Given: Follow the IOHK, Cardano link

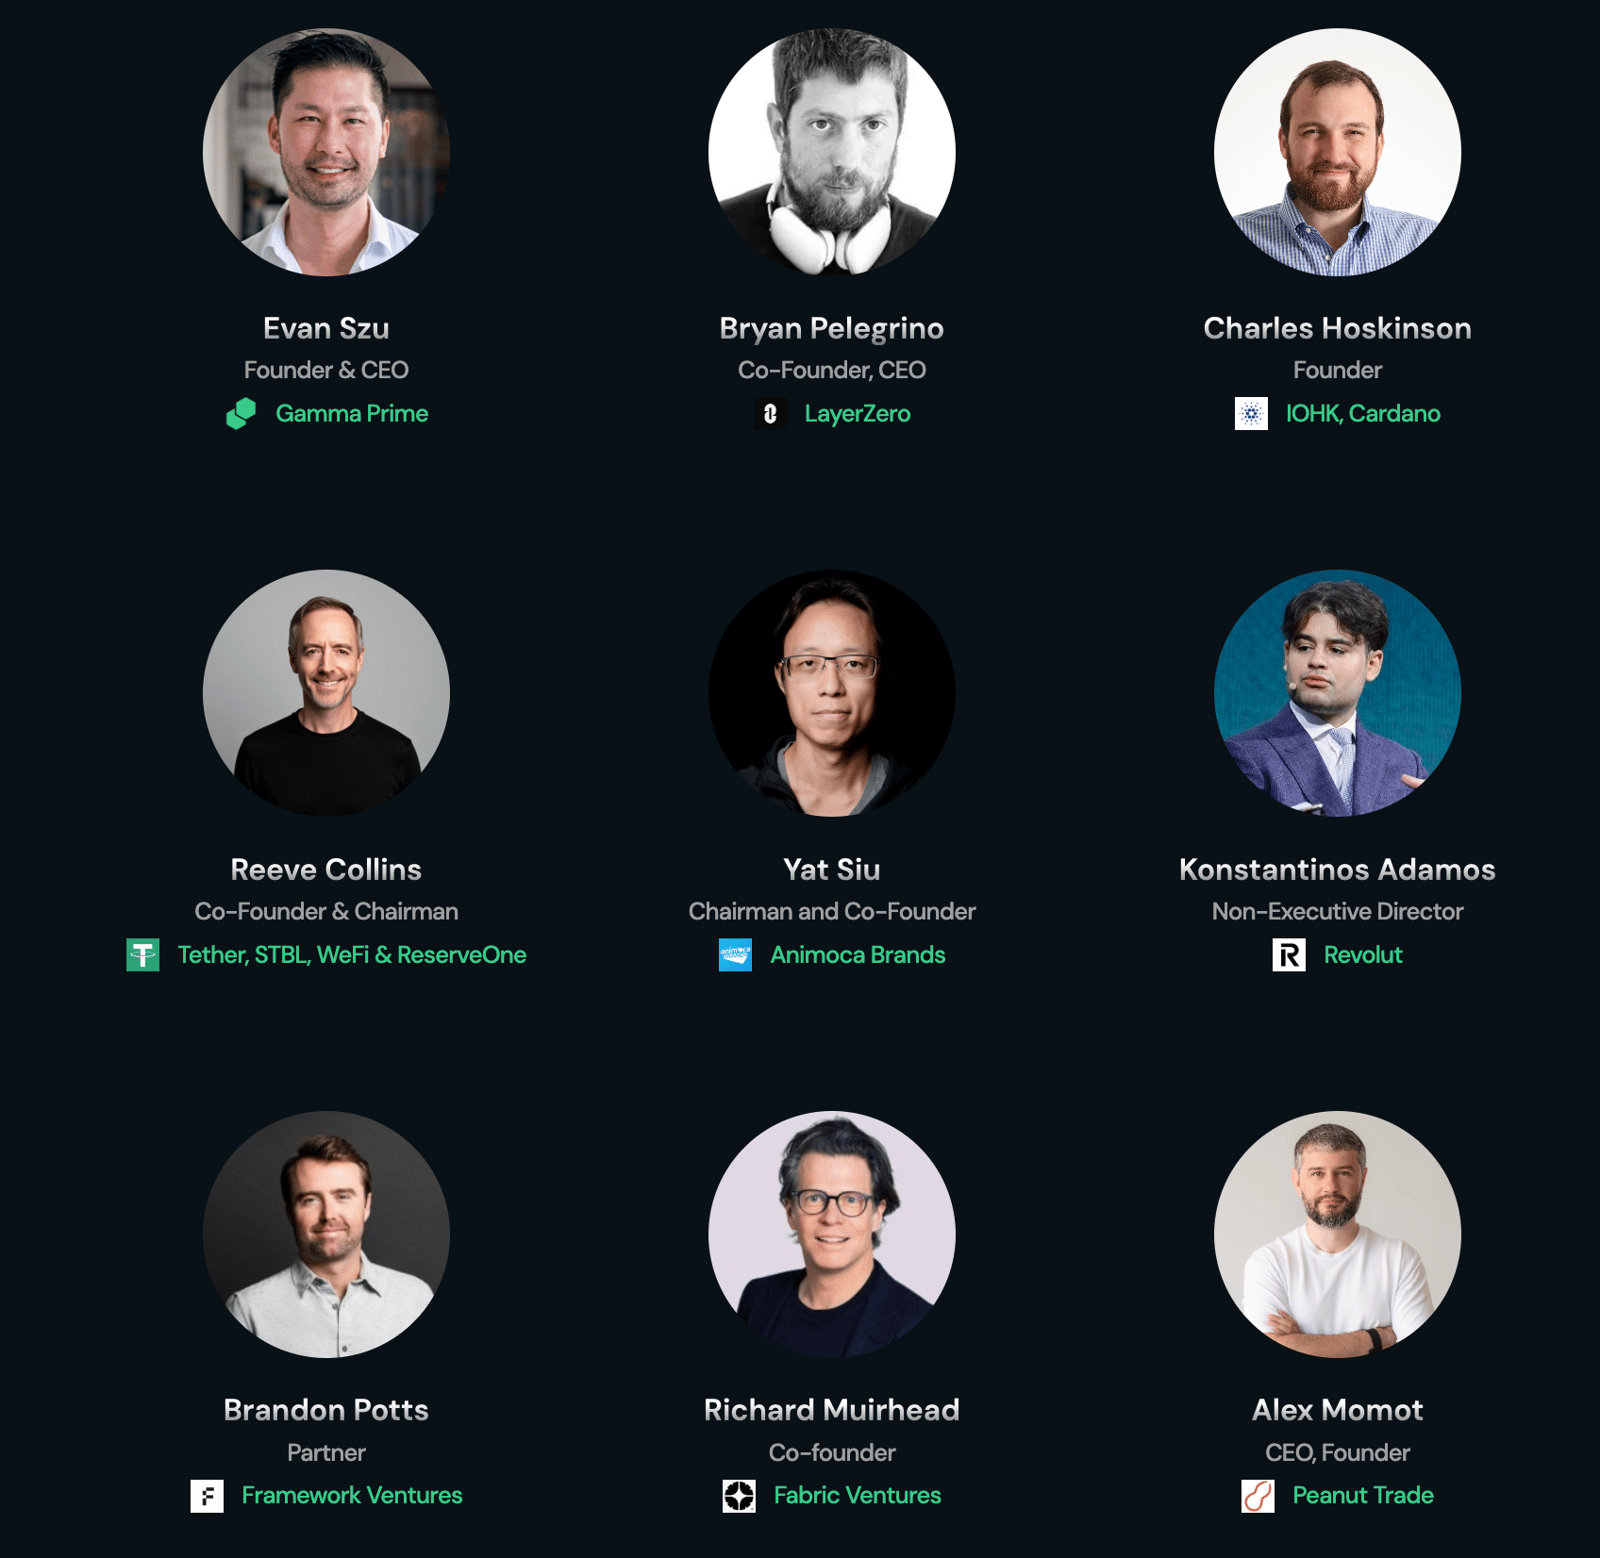Looking at the screenshot, I should click(x=1363, y=413).
